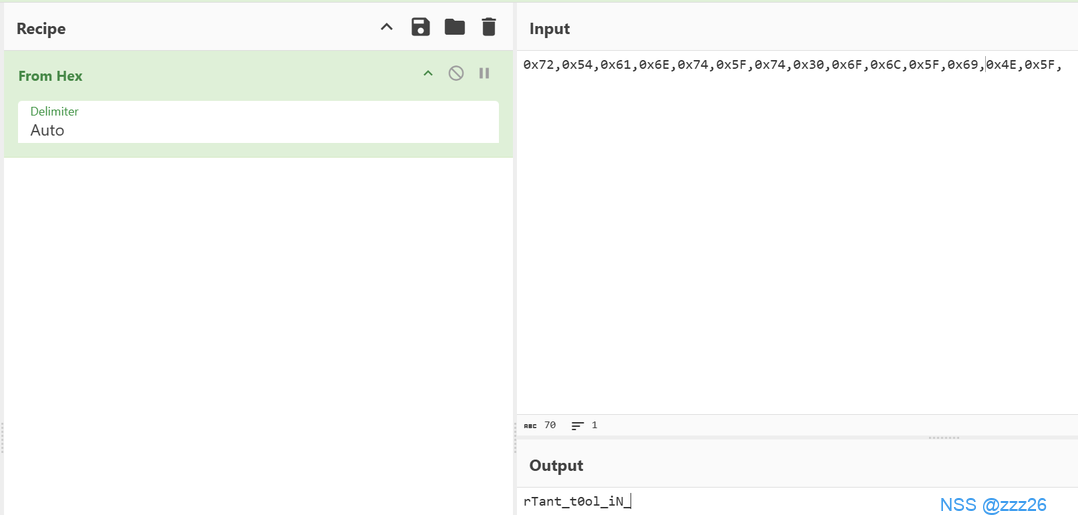The height and width of the screenshot is (515, 1078).
Task: Click the 0x4E value in the input
Action: click(1002, 65)
